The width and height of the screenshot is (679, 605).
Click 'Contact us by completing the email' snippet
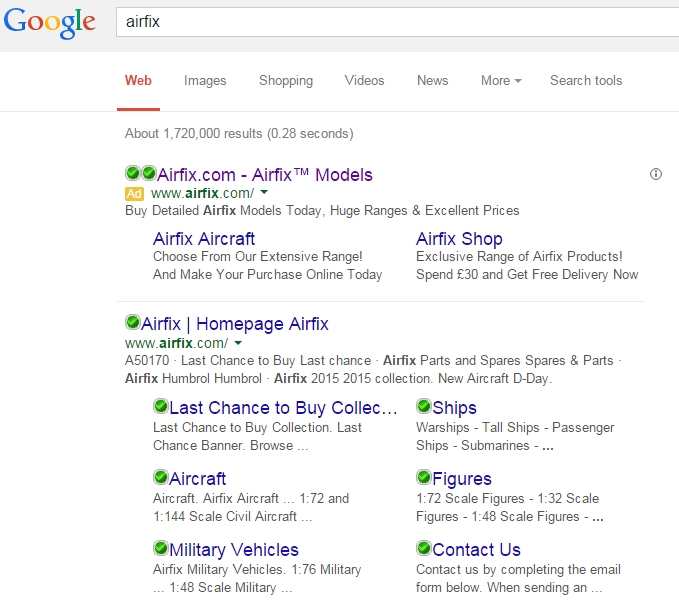[x=518, y=569]
